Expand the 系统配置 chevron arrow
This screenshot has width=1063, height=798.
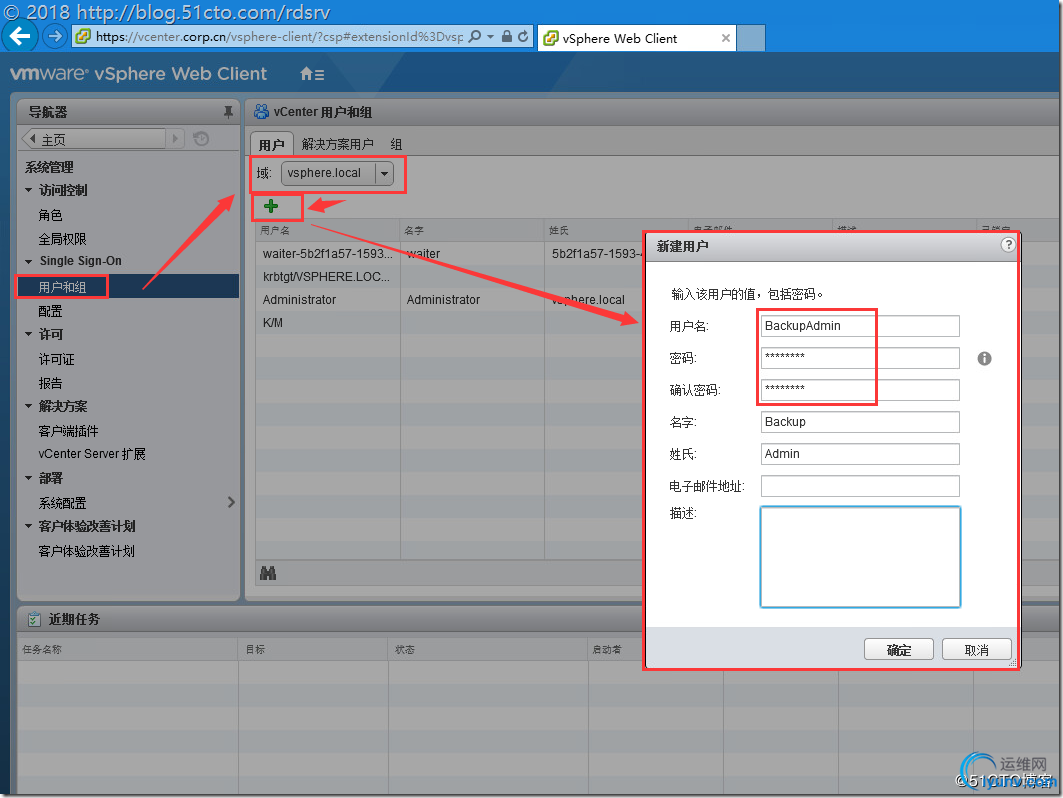[231, 502]
